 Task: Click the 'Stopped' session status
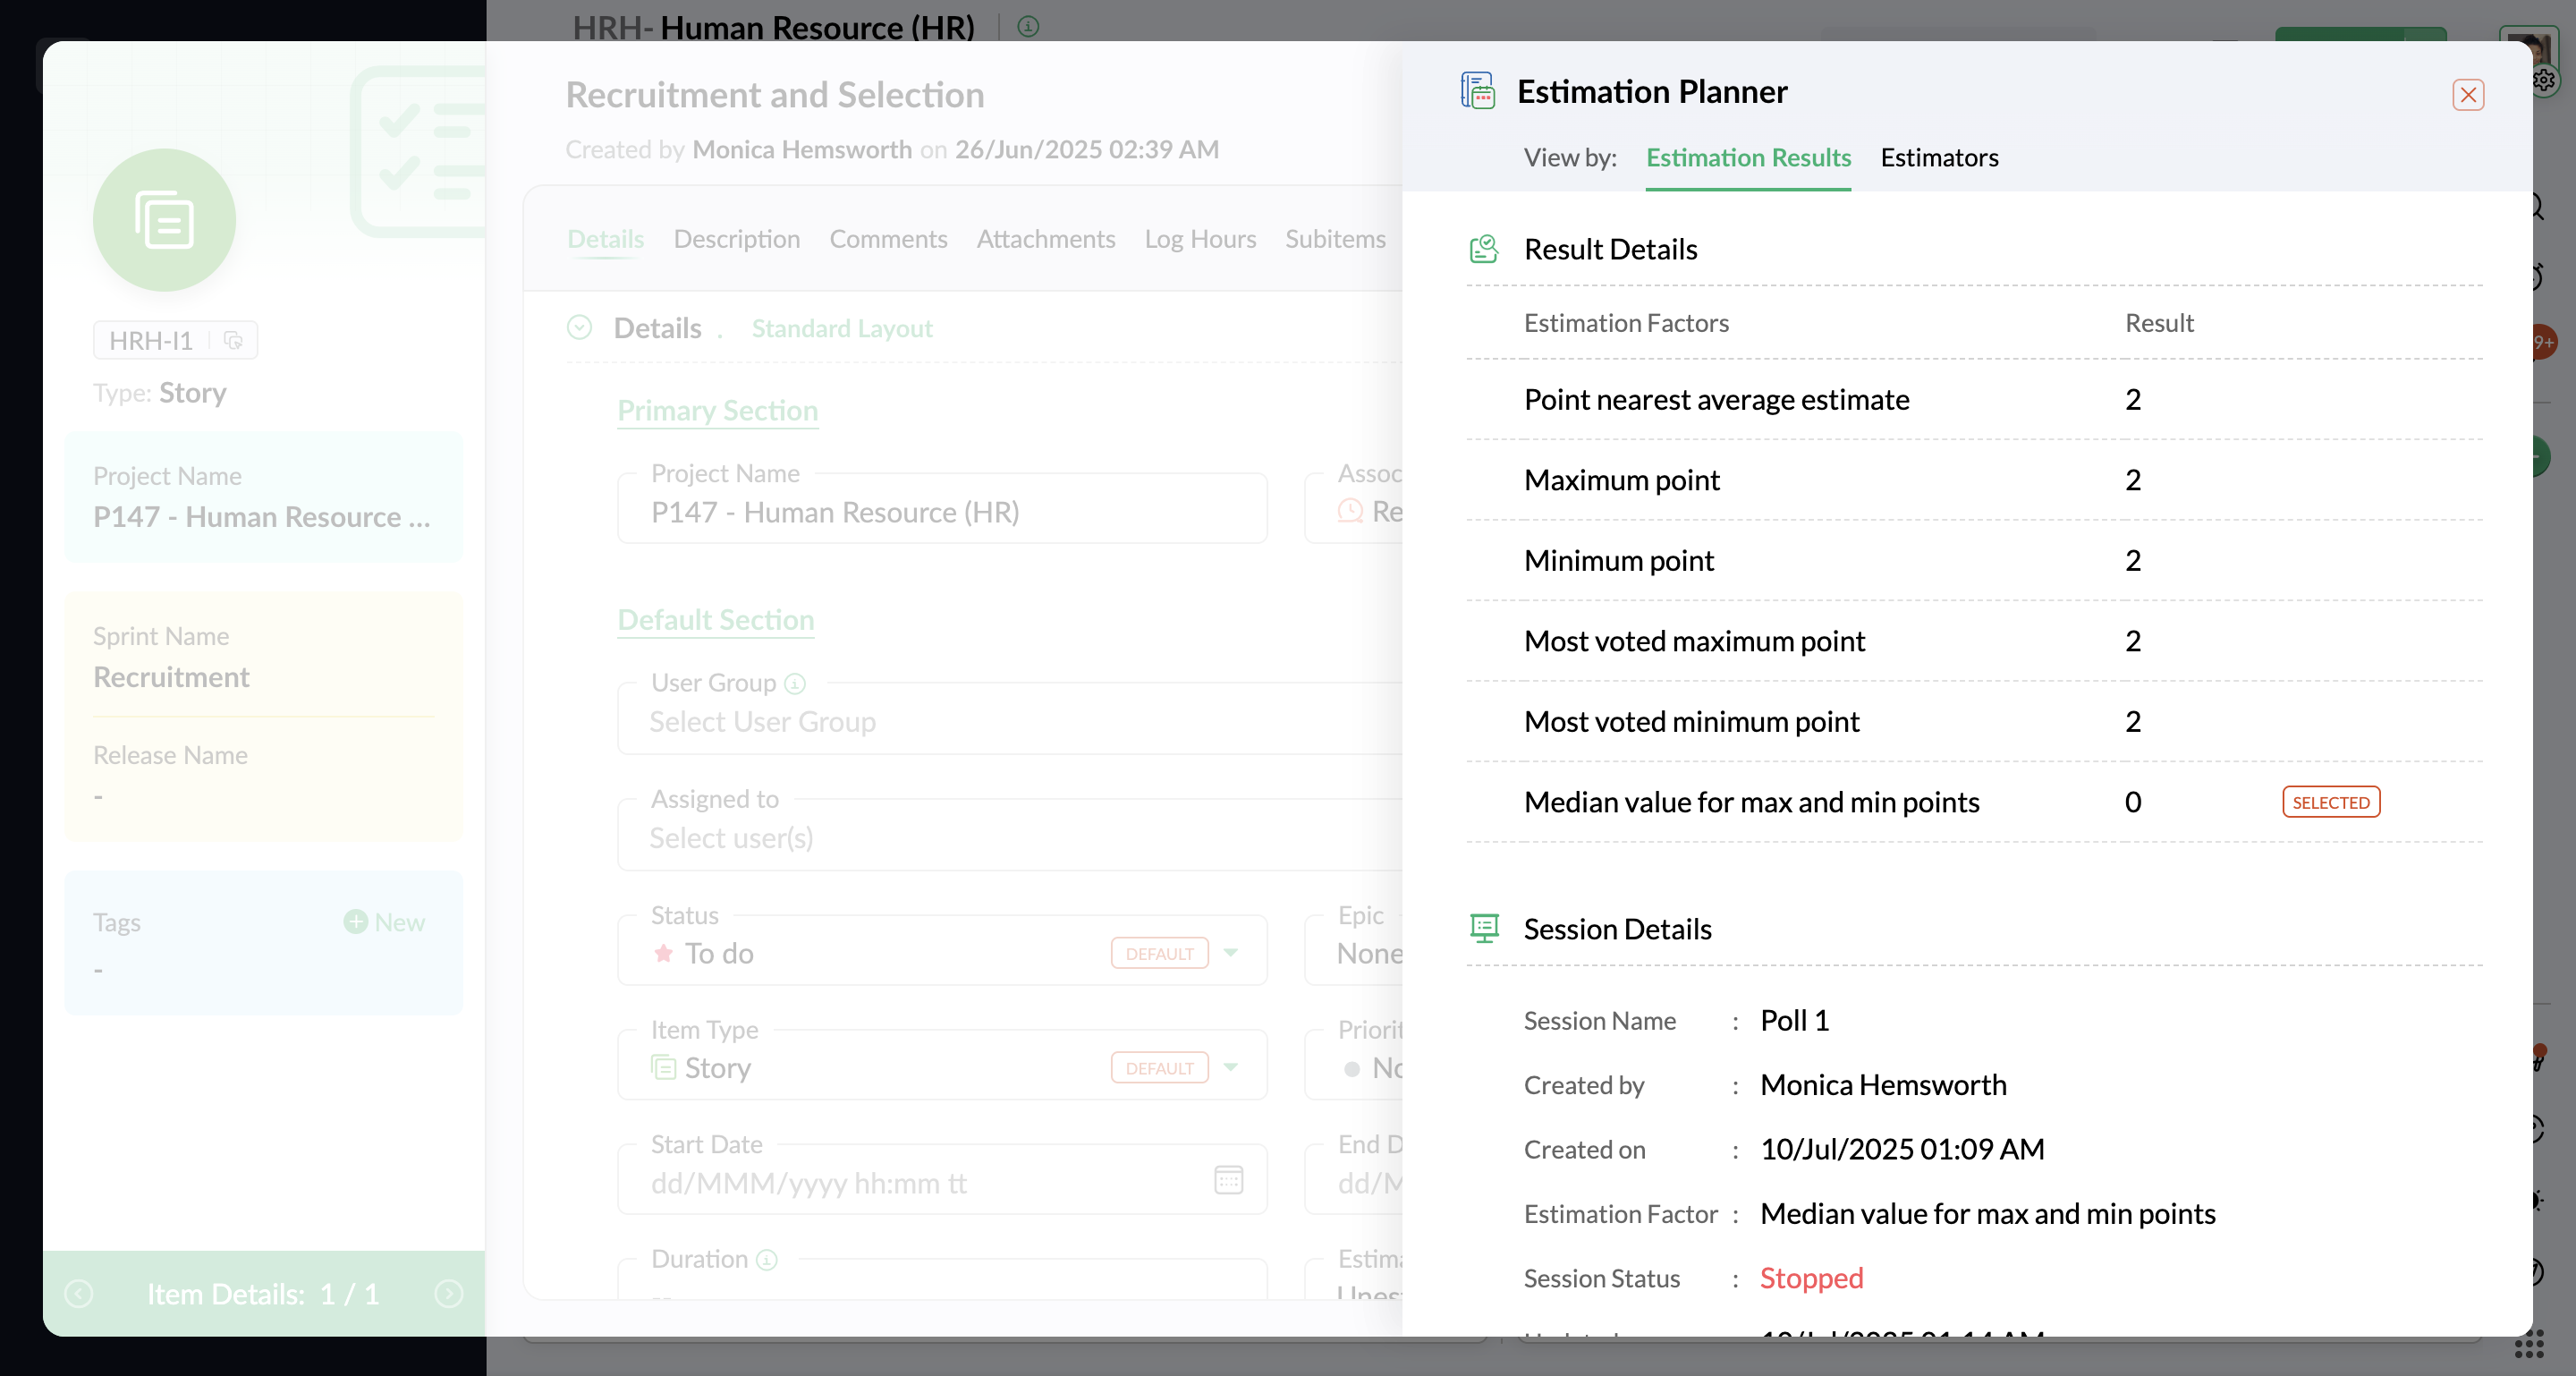coord(1811,1278)
